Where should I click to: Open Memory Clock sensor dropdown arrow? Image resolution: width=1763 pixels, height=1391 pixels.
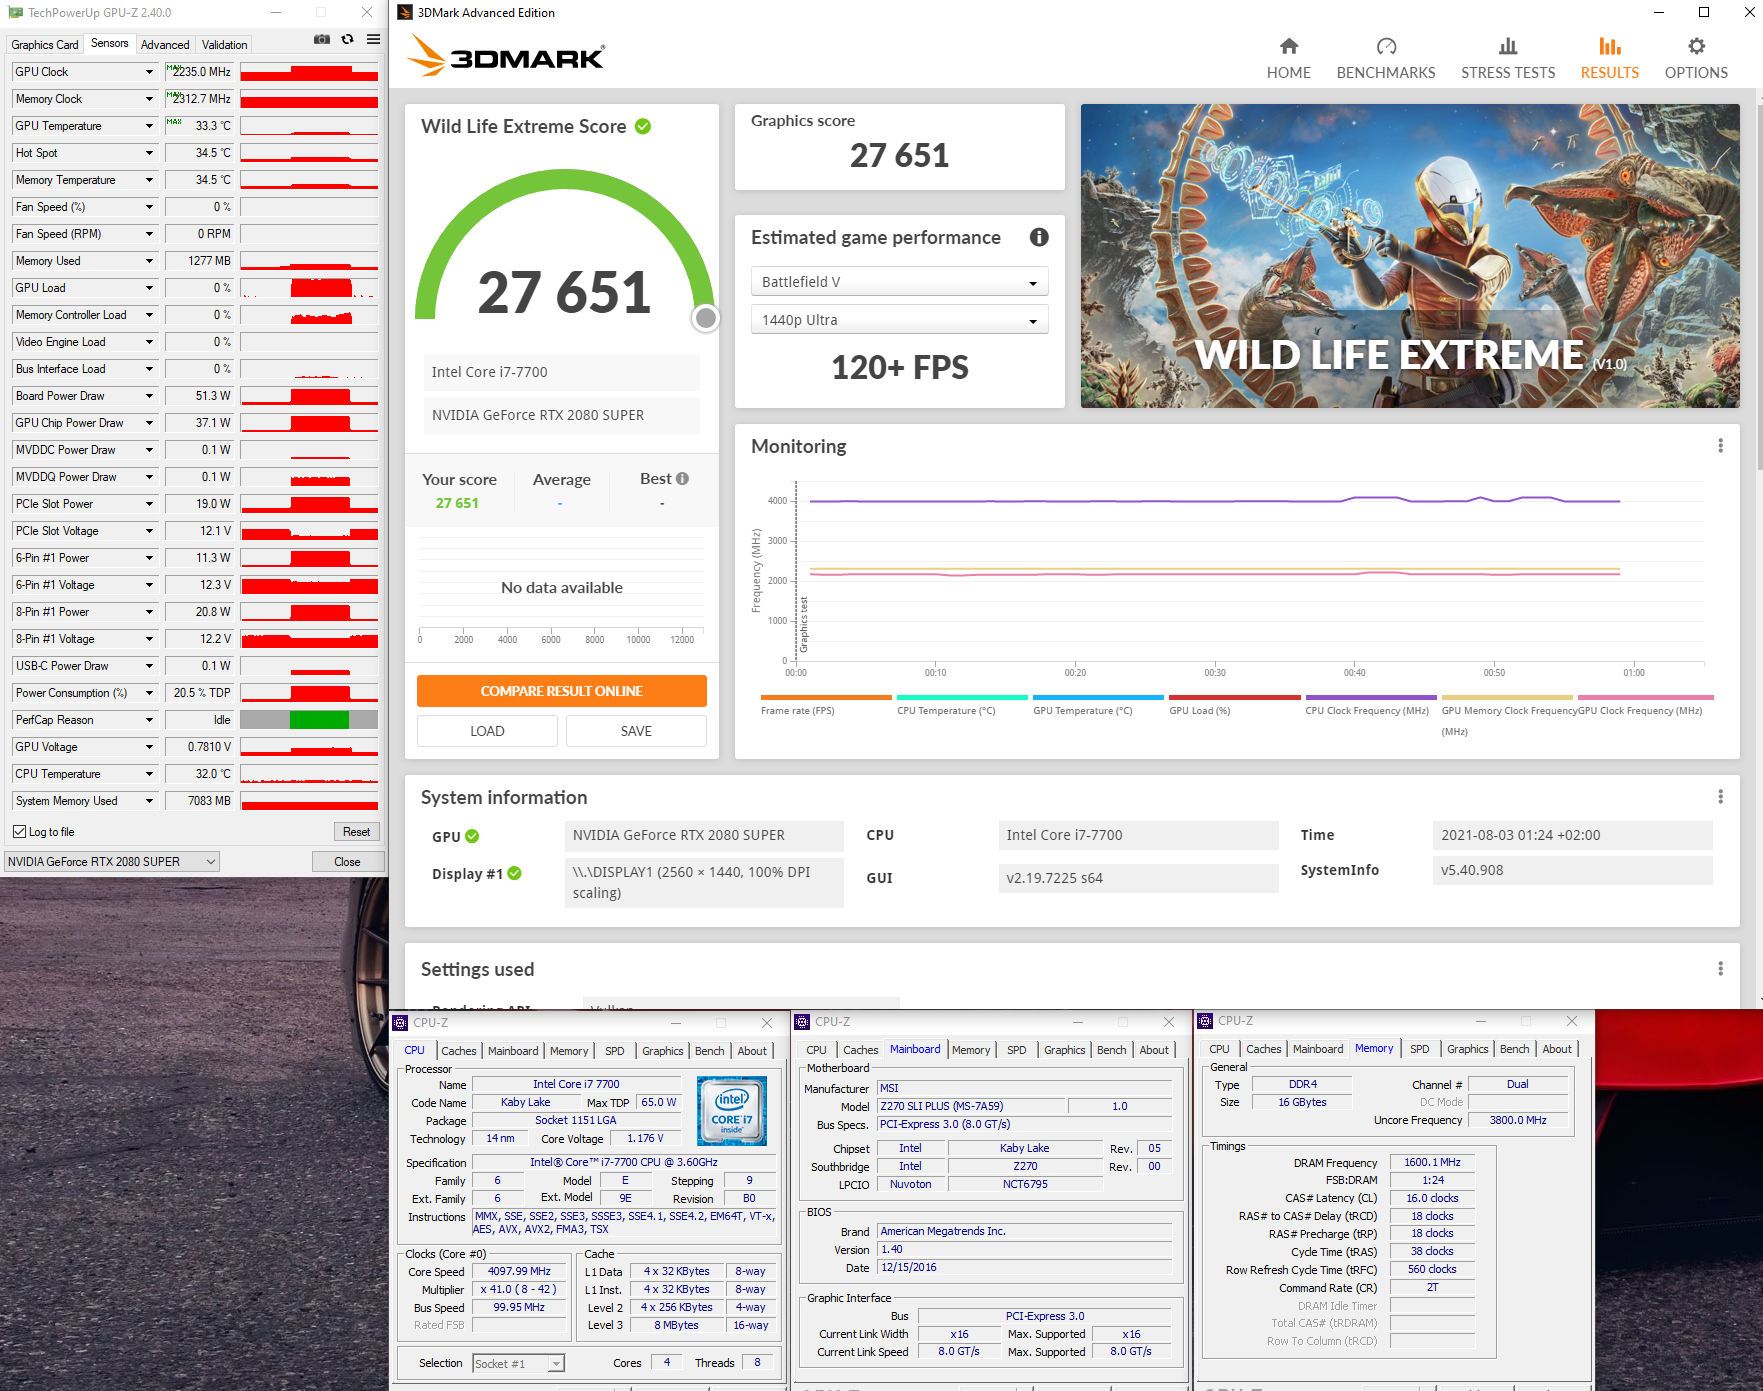[x=149, y=99]
